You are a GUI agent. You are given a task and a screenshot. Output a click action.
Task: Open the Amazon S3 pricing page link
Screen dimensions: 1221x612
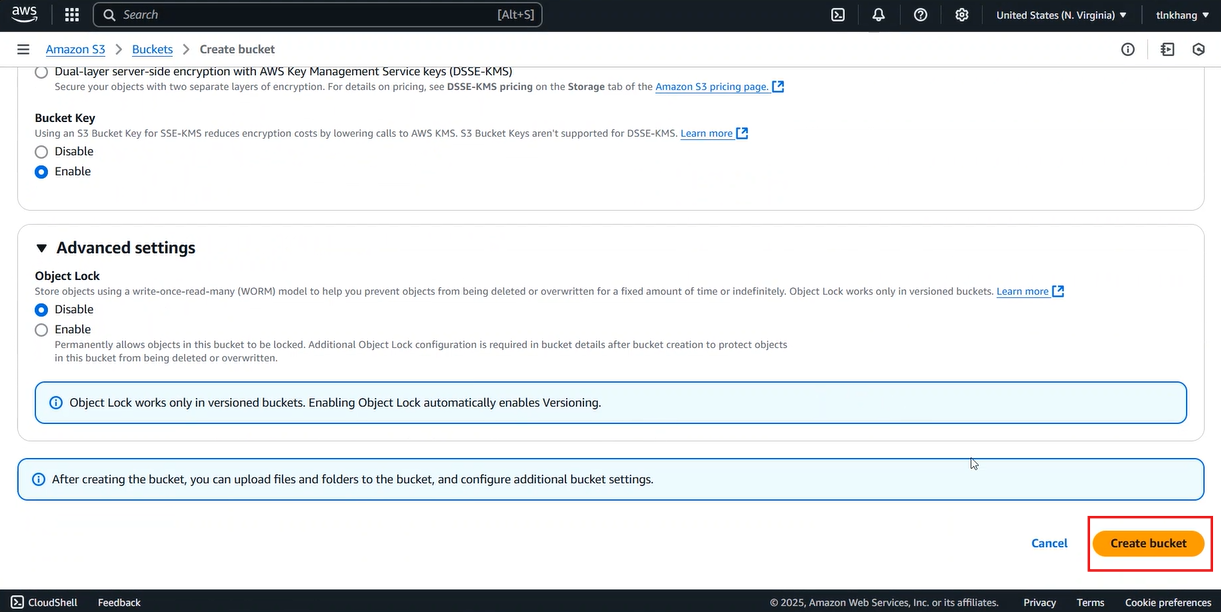pos(712,87)
